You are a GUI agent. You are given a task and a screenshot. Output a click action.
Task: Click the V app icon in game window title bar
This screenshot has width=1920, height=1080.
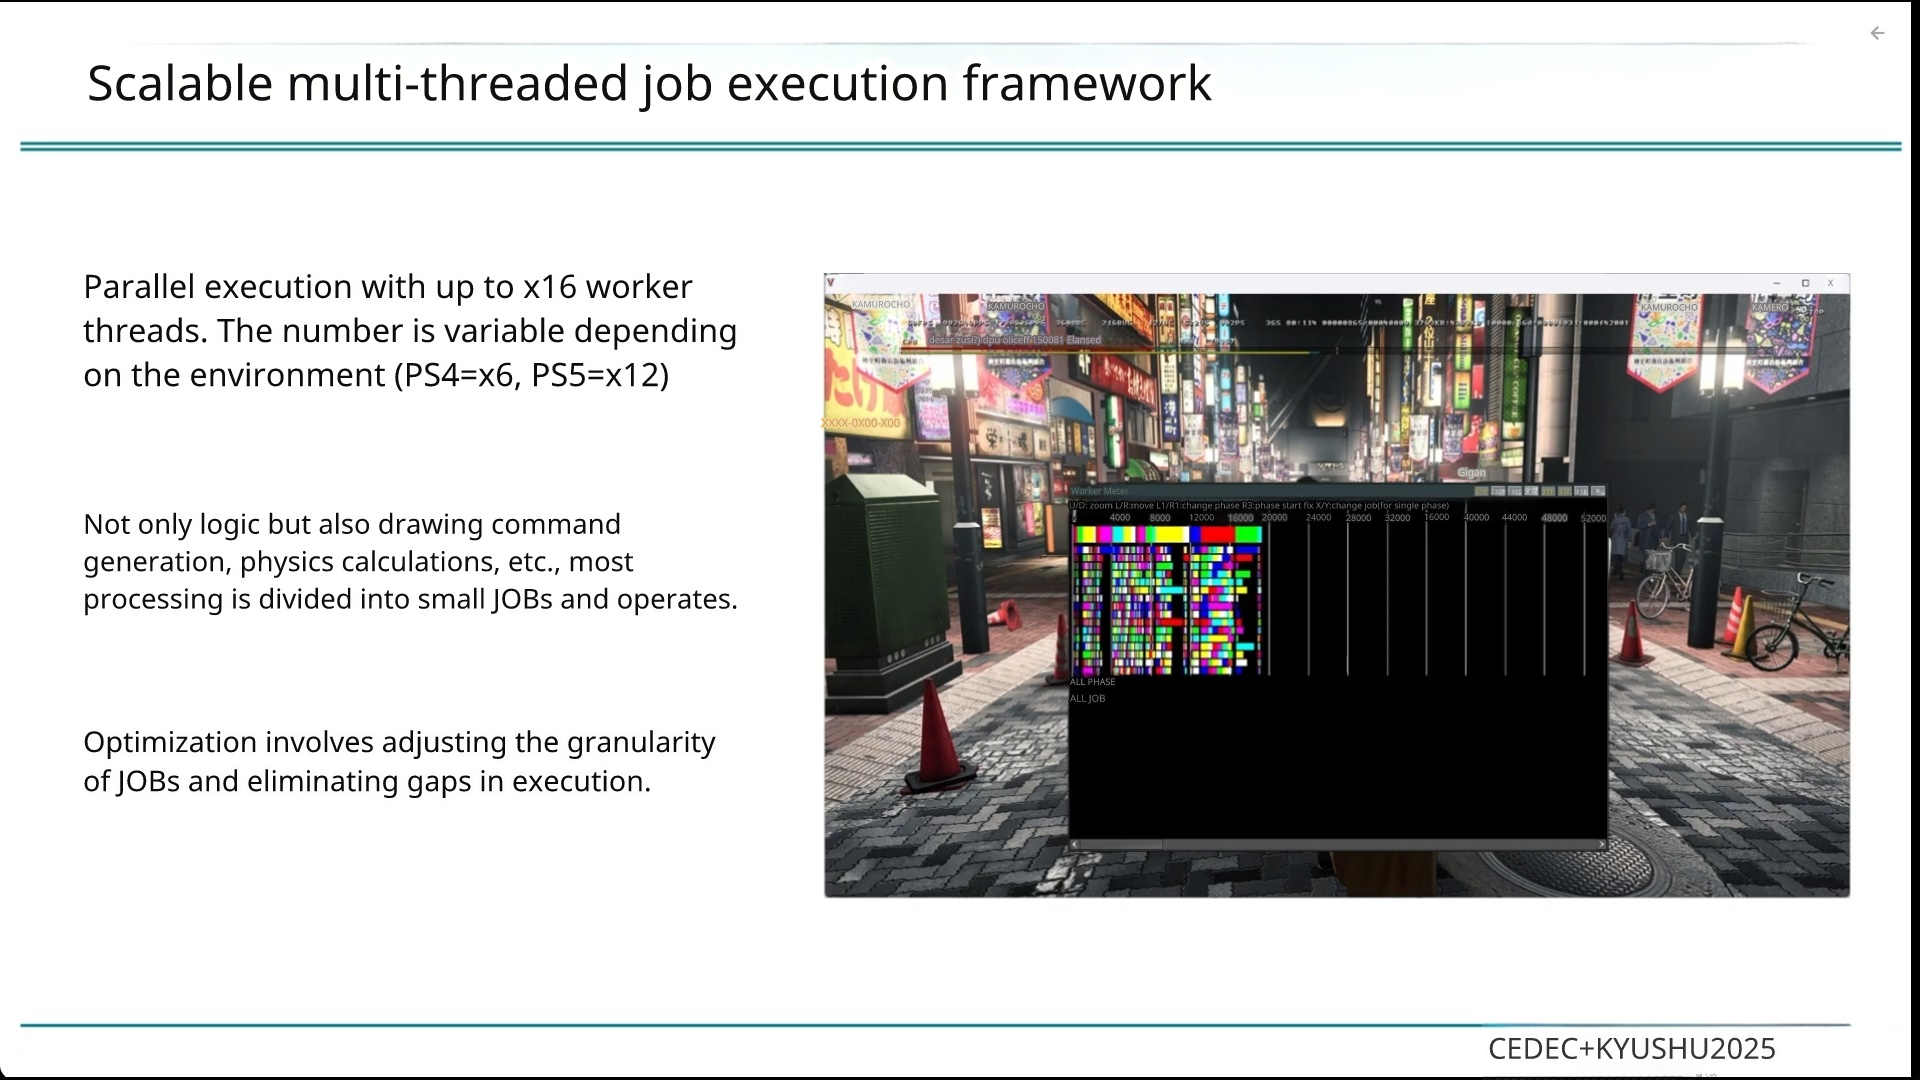point(831,283)
